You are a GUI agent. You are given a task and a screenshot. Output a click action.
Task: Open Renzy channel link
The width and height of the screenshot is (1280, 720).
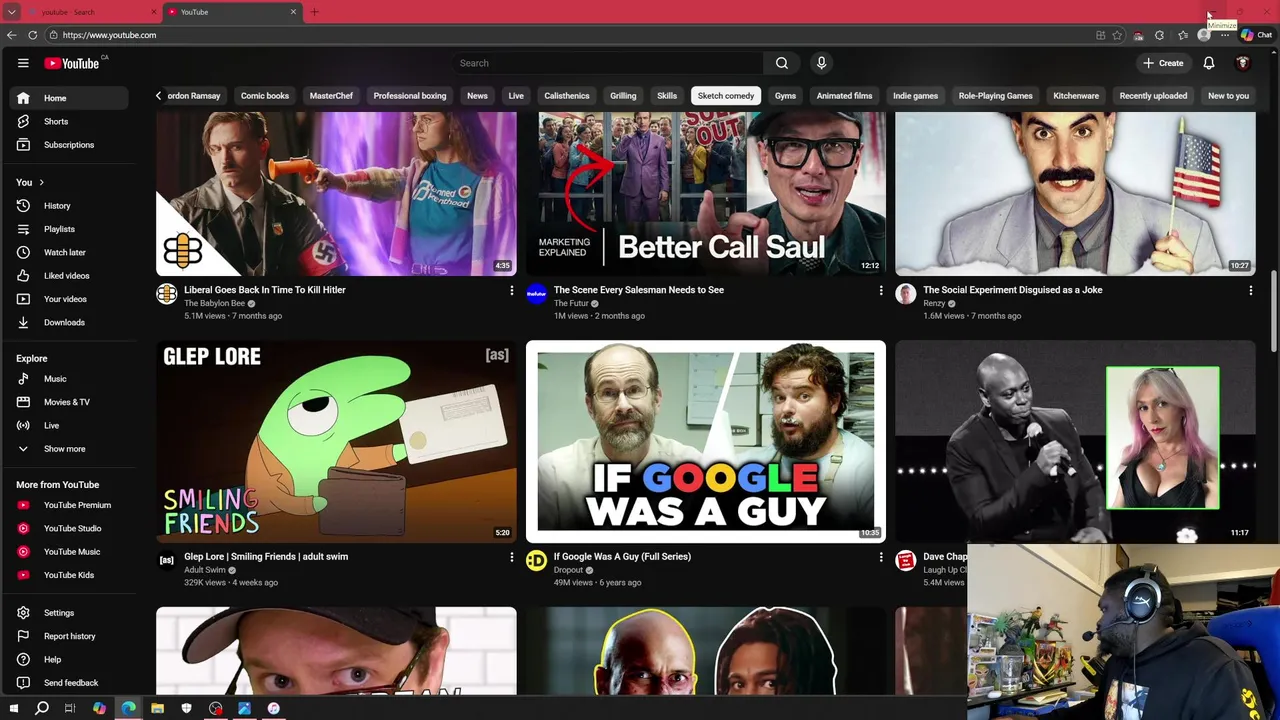pos(934,304)
